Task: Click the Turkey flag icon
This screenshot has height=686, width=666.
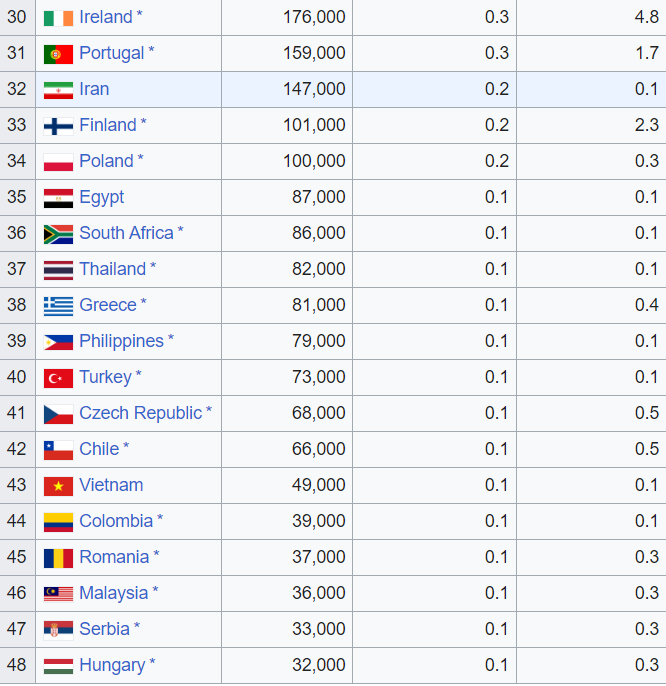Action: pos(58,378)
